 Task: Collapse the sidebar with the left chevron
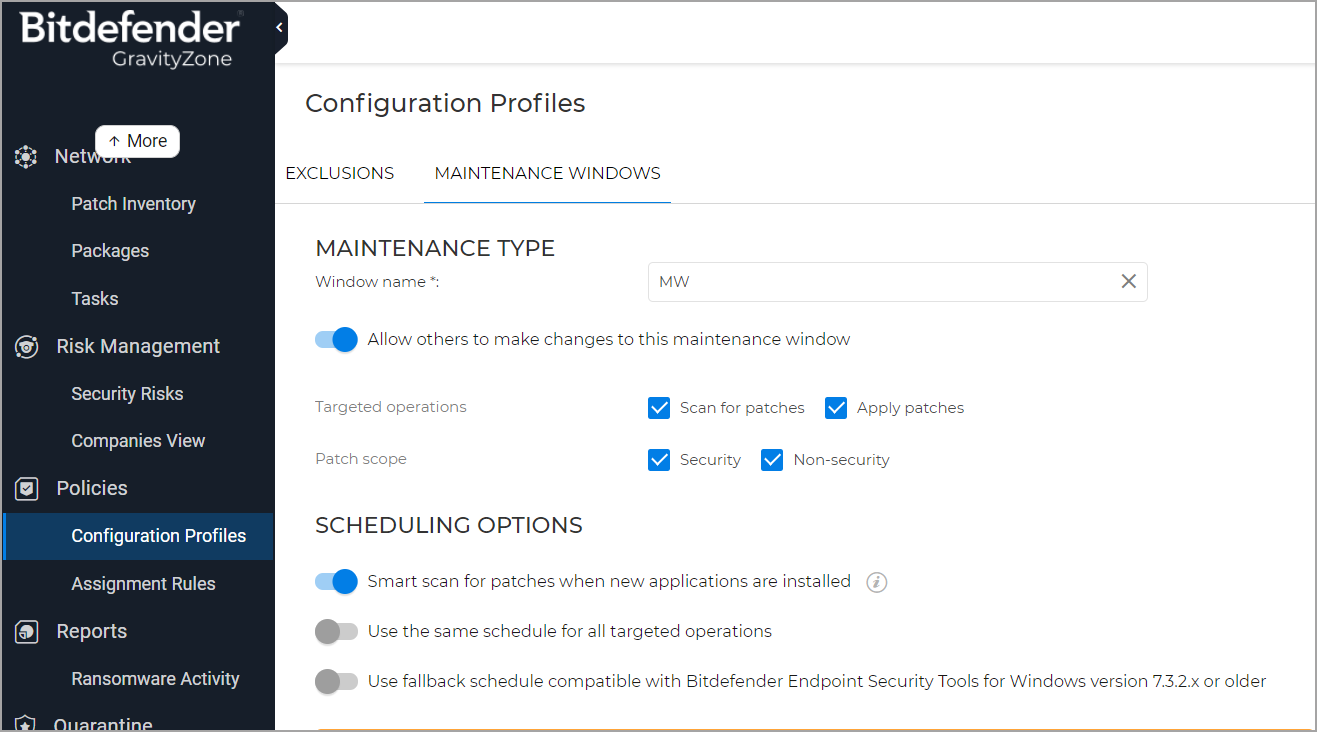coord(277,27)
